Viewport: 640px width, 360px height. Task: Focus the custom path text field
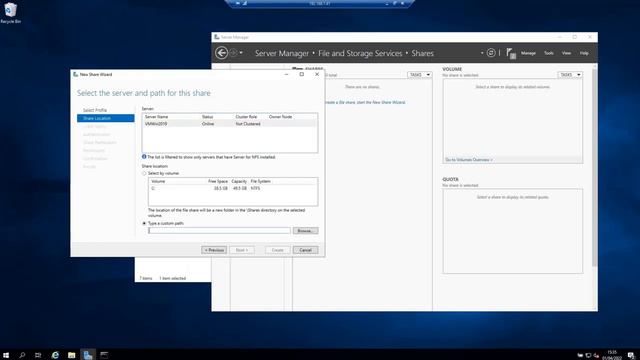pos(220,231)
